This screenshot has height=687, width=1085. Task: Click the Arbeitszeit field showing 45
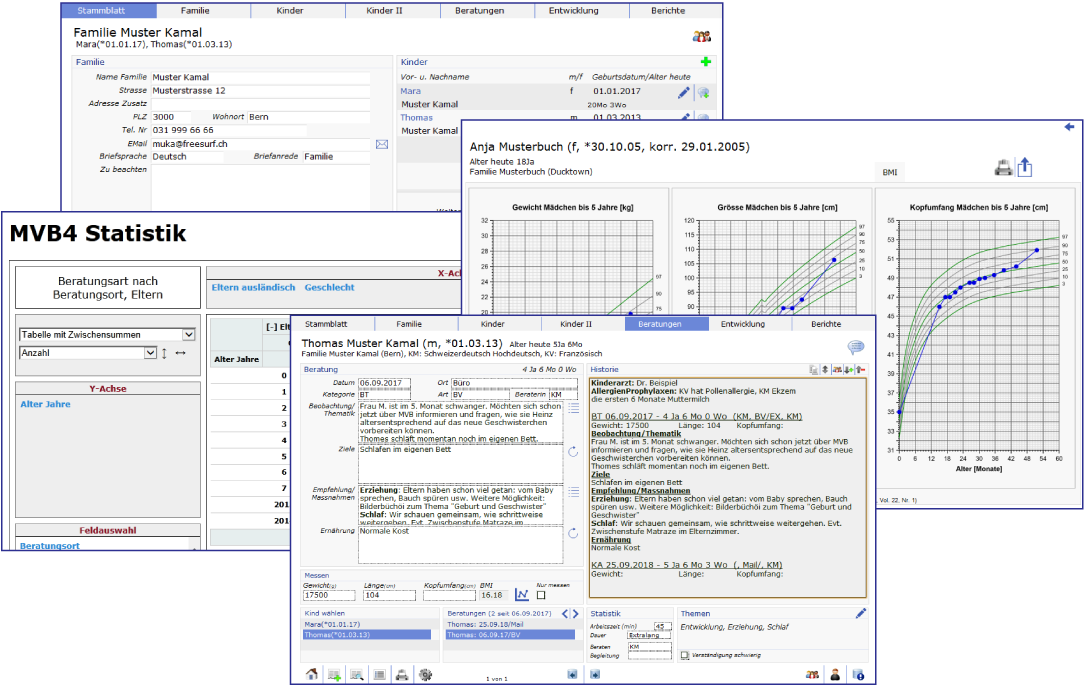pos(663,626)
